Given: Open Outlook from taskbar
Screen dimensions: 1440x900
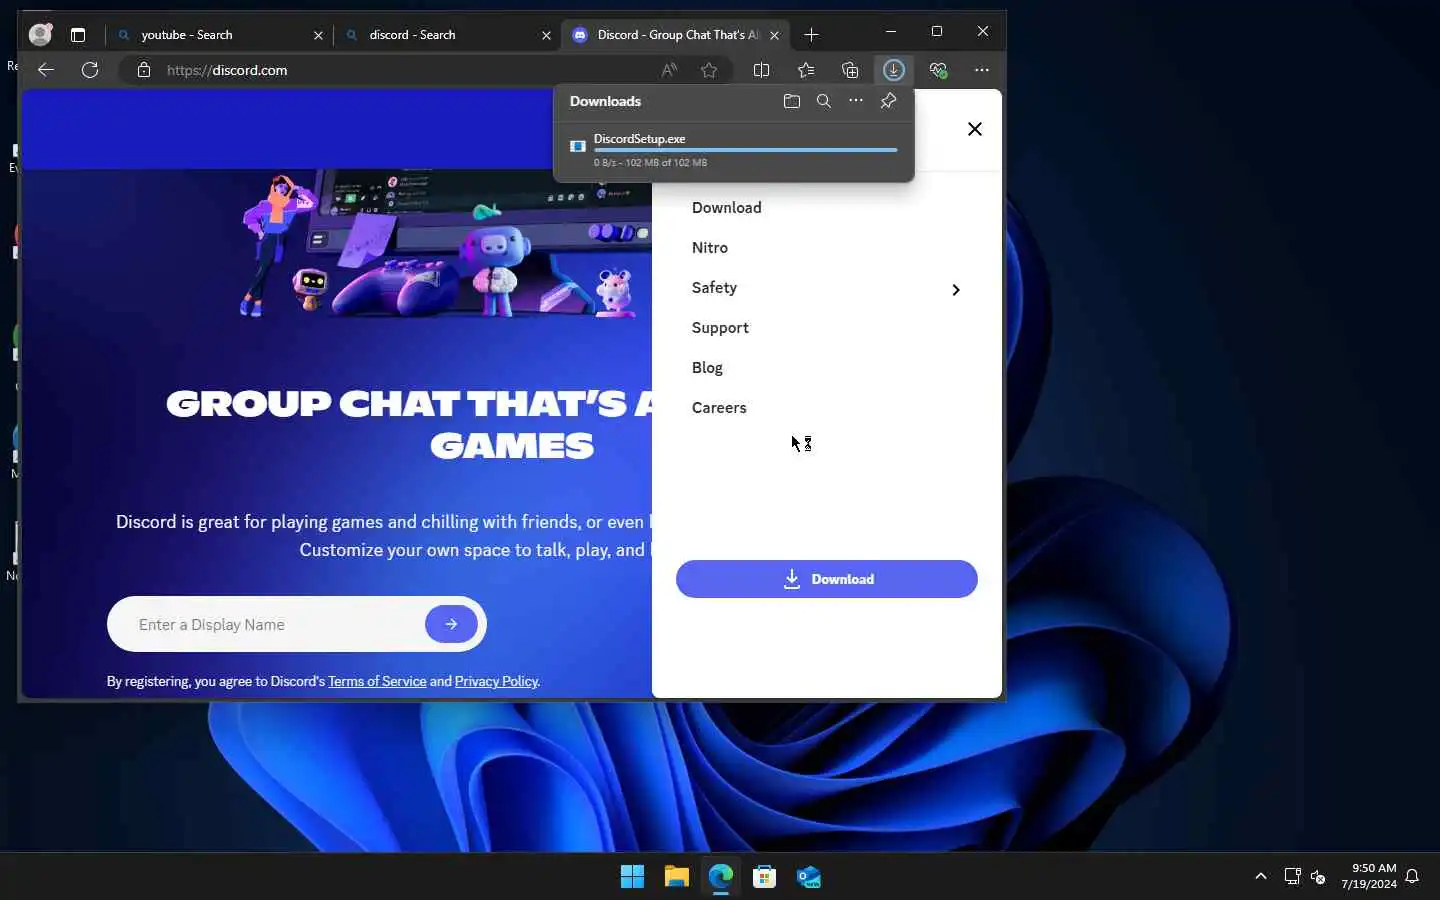Looking at the screenshot, I should (x=809, y=877).
